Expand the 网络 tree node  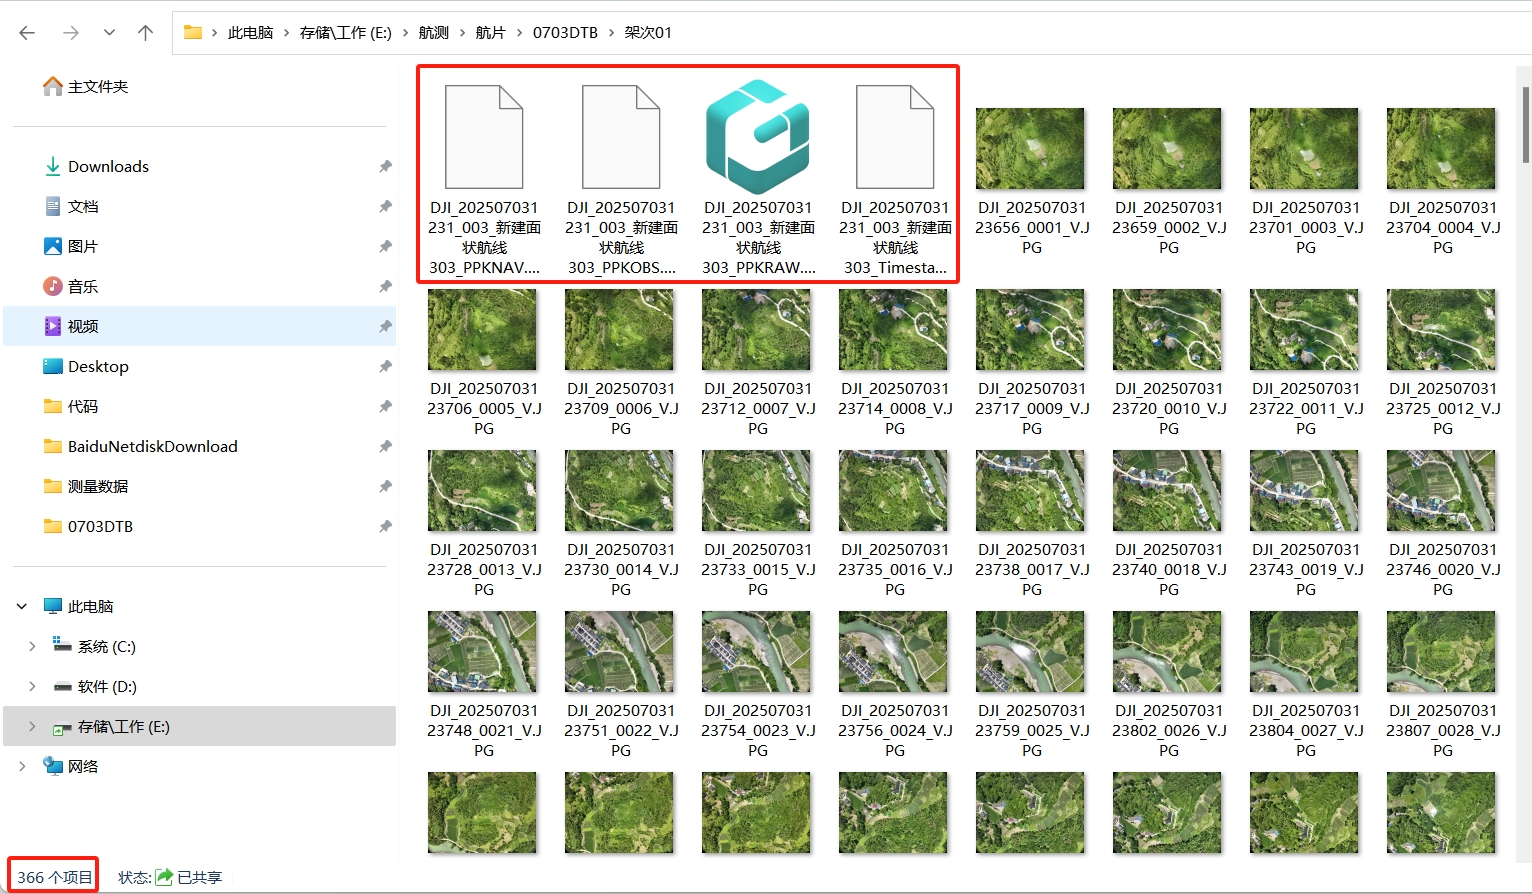coord(22,767)
